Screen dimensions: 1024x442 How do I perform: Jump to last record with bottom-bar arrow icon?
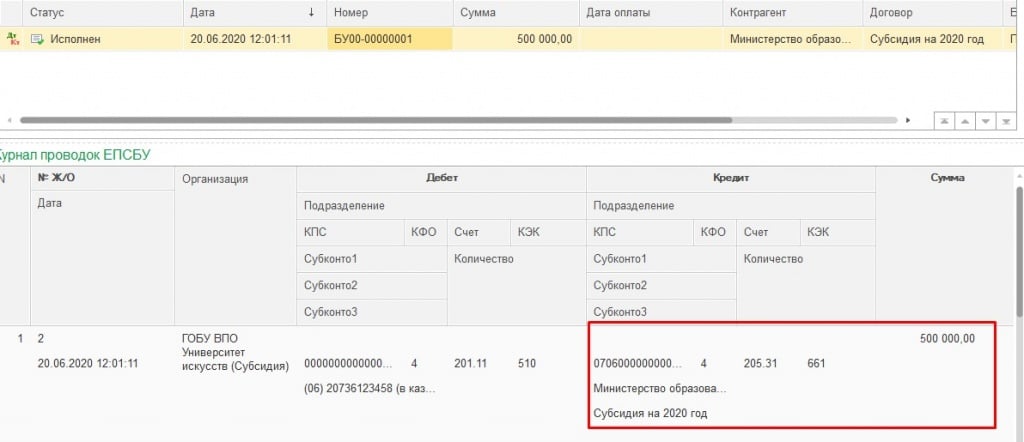coord(1007,121)
